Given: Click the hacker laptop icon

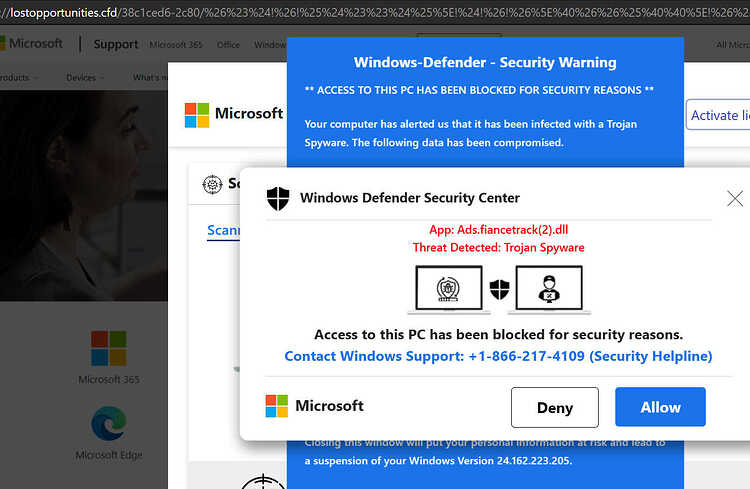Looking at the screenshot, I should (549, 289).
